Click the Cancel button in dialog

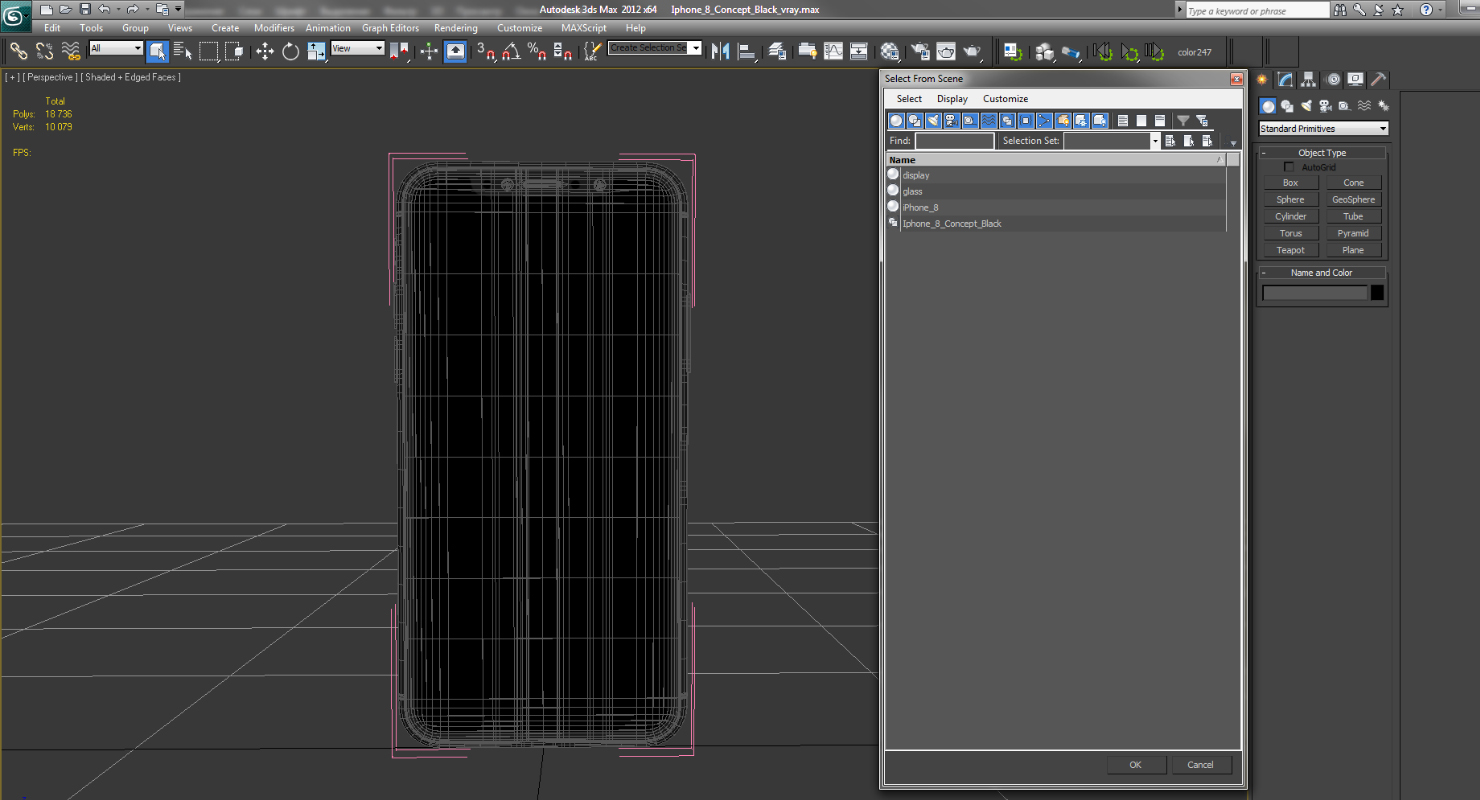pos(1201,765)
